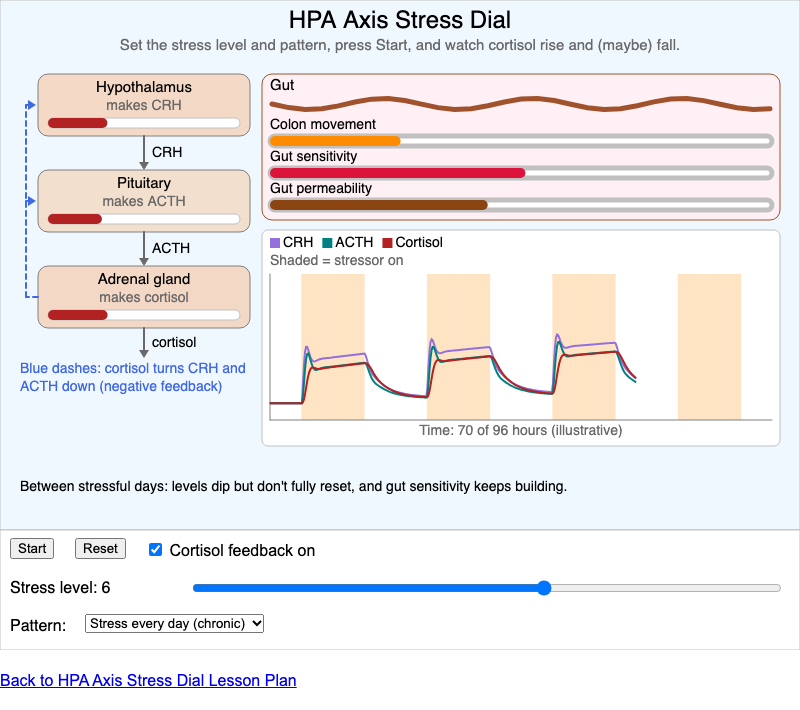Viewport: 800px width, 710px height.
Task: Toggle the Cortisol feedback on checkbox
Action: pos(155,549)
